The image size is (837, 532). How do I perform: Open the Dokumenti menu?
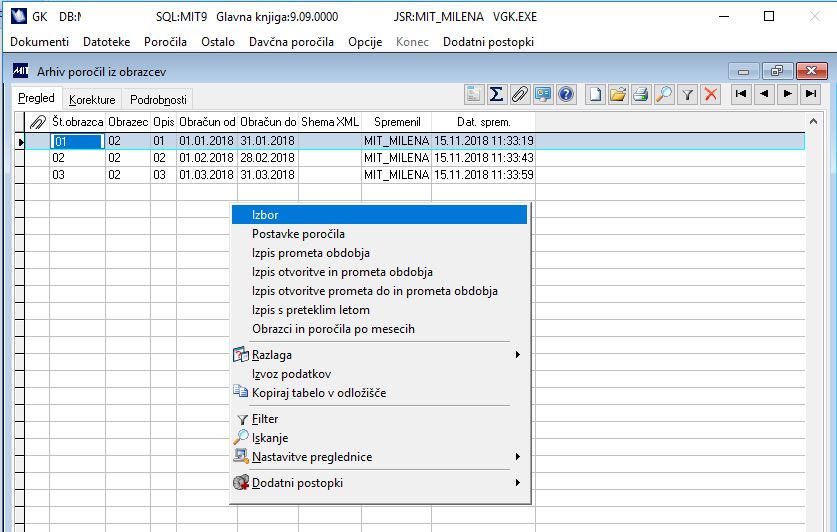pyautogui.click(x=40, y=42)
